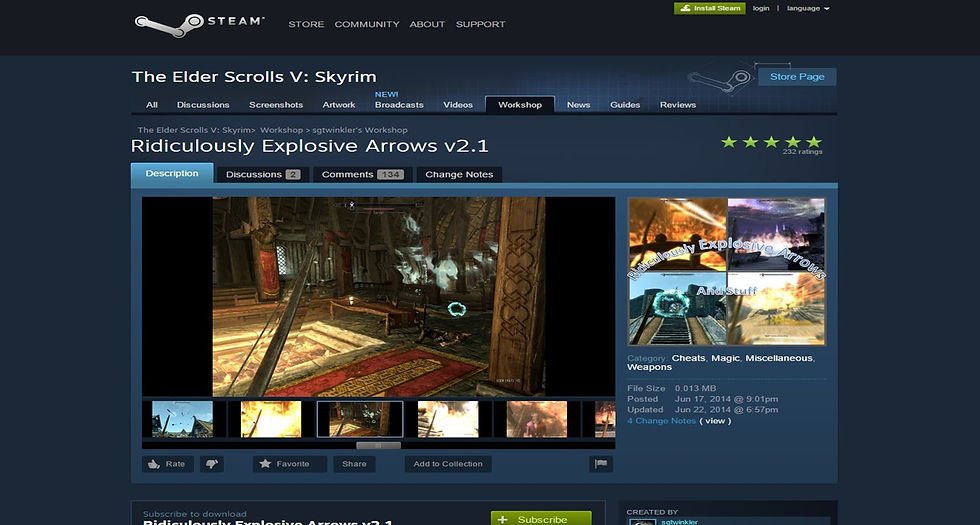Click the Magic category link
This screenshot has height=525, width=980.
coord(725,358)
